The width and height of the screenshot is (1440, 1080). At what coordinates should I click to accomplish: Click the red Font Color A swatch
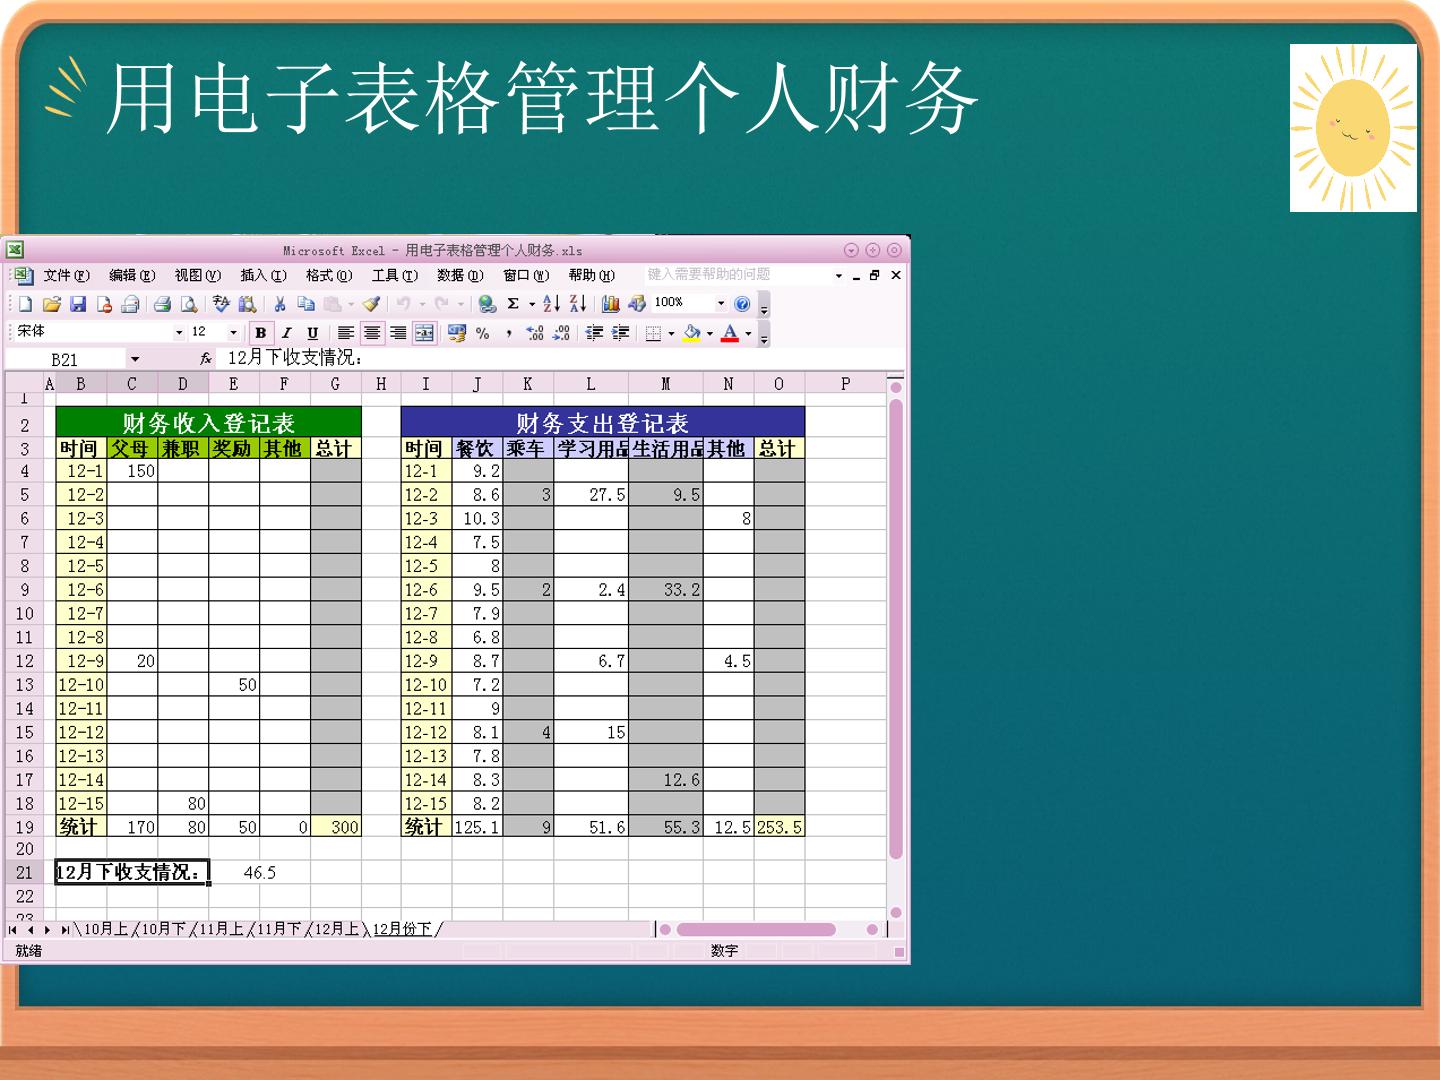(730, 333)
